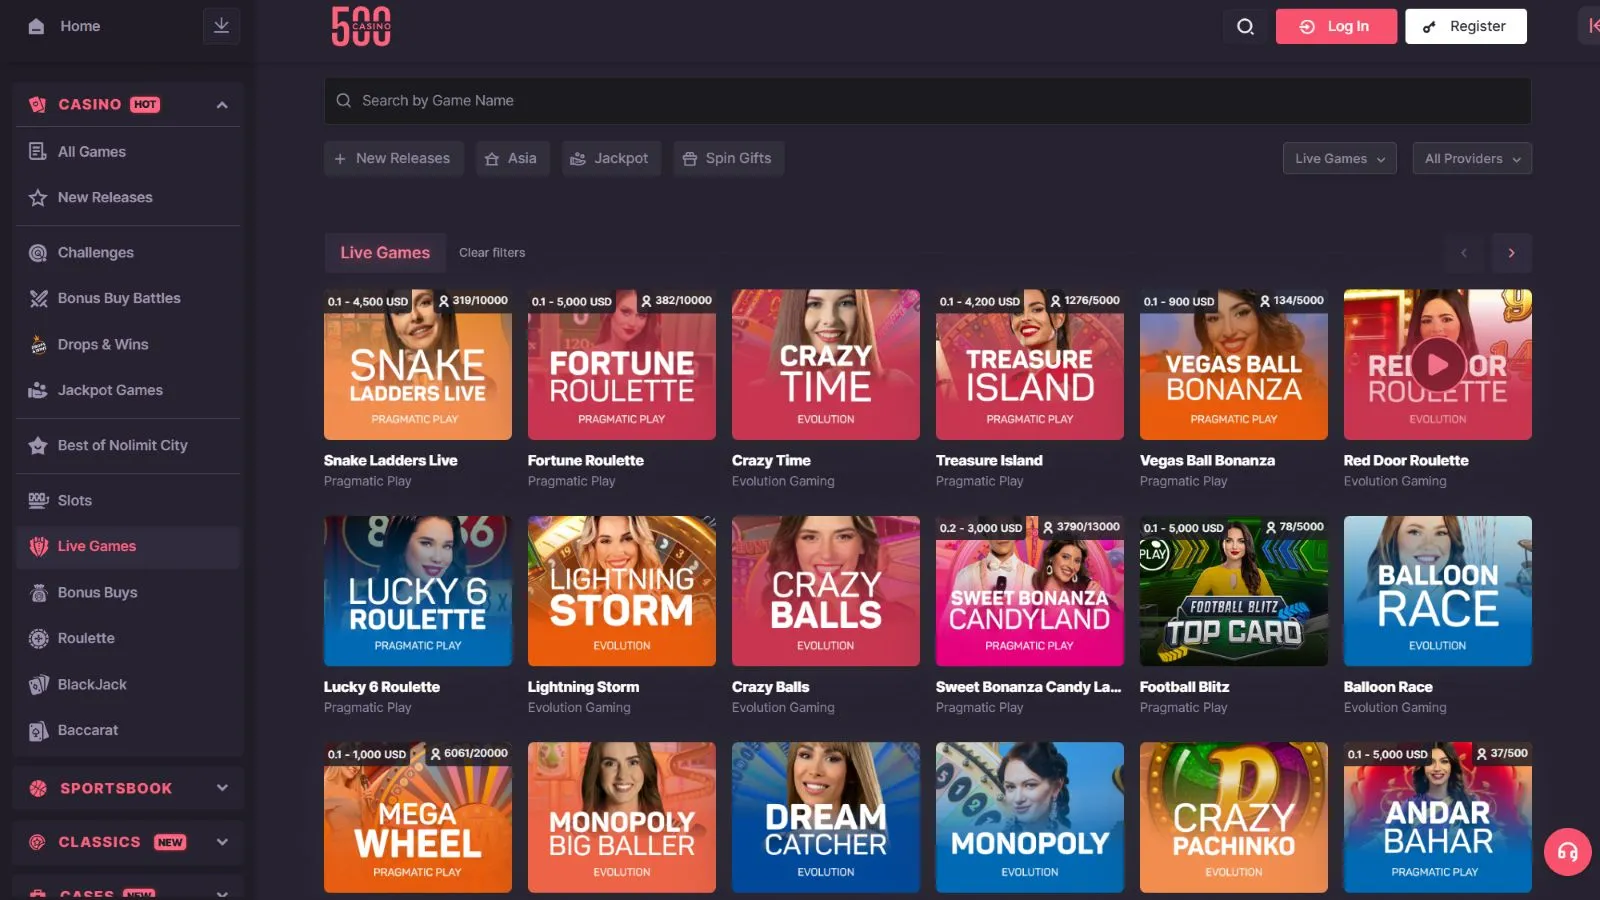The image size is (1600, 900).
Task: Click the download app icon beside Home
Action: (x=221, y=26)
